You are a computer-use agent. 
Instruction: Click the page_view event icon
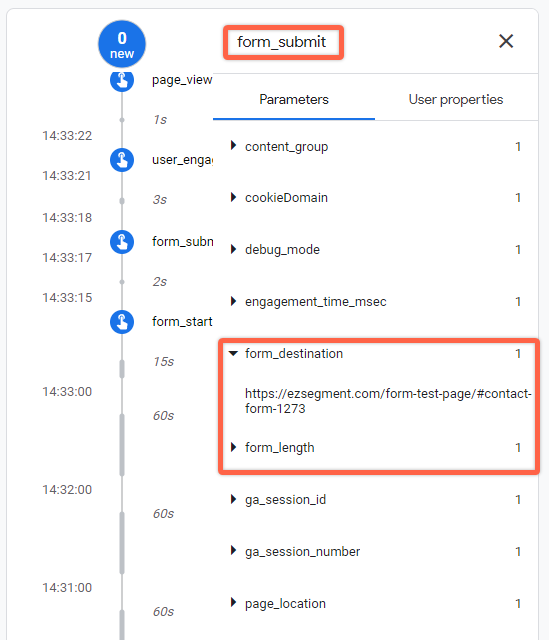[122, 80]
